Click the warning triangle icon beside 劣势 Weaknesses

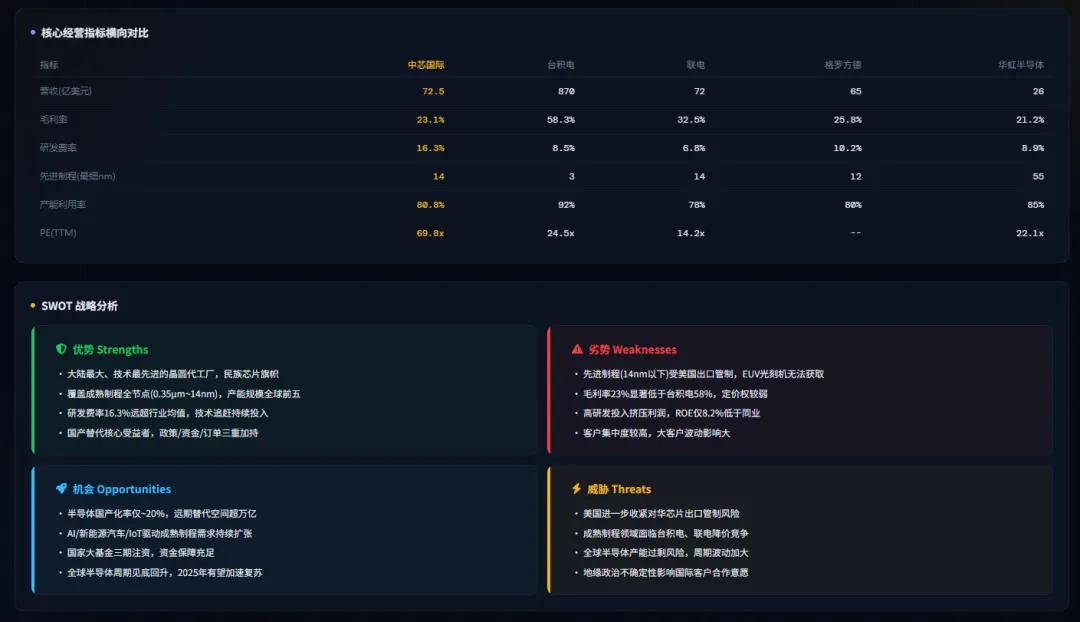577,349
